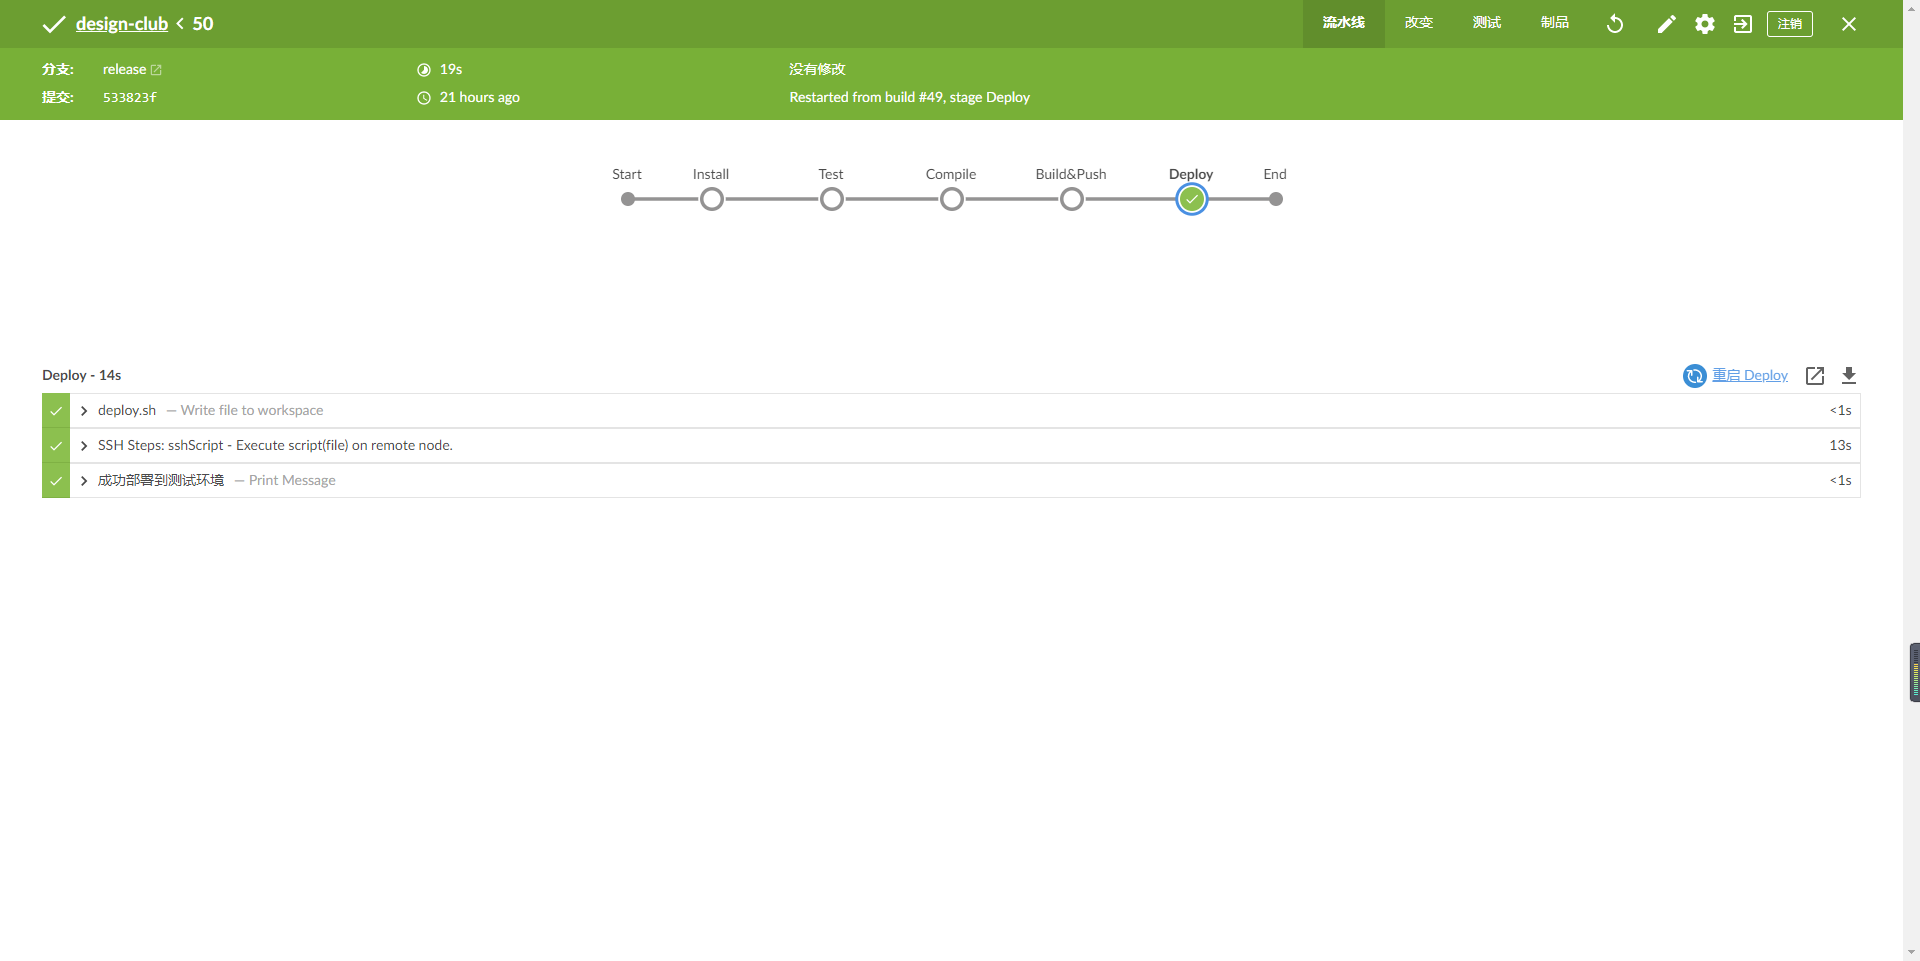The width and height of the screenshot is (1920, 961).
Task: Open Deploy log in a new window
Action: (x=1815, y=376)
